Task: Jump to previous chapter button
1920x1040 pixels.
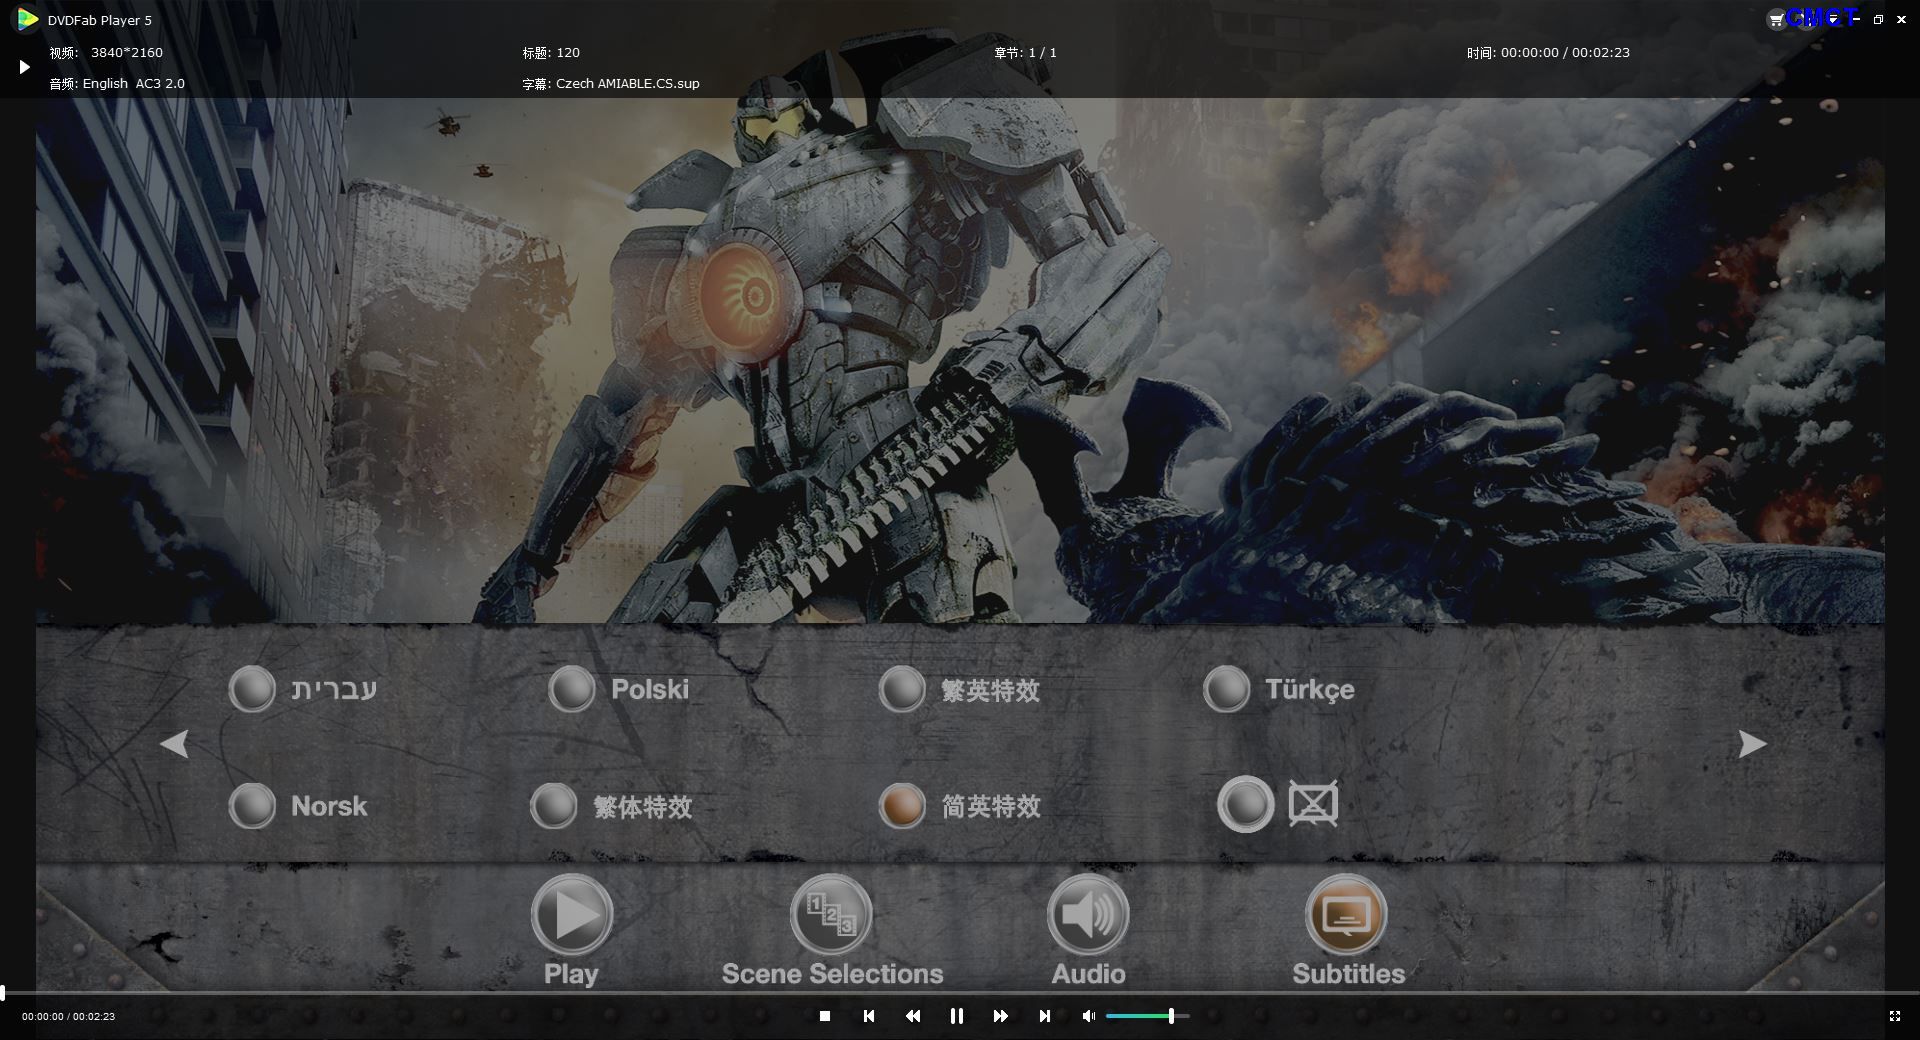Action: (869, 1016)
